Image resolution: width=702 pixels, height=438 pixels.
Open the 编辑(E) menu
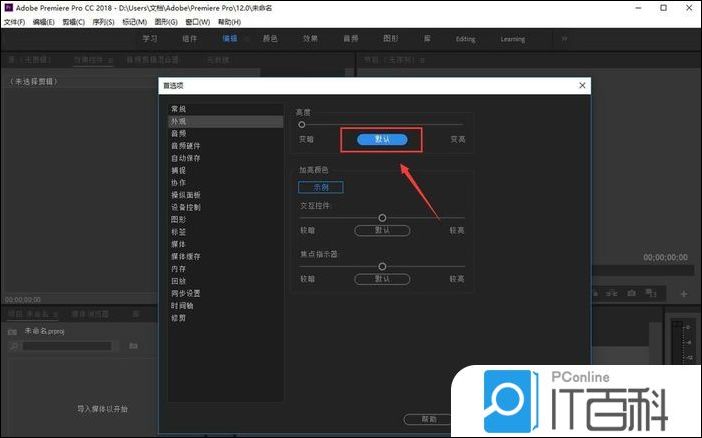click(43, 22)
